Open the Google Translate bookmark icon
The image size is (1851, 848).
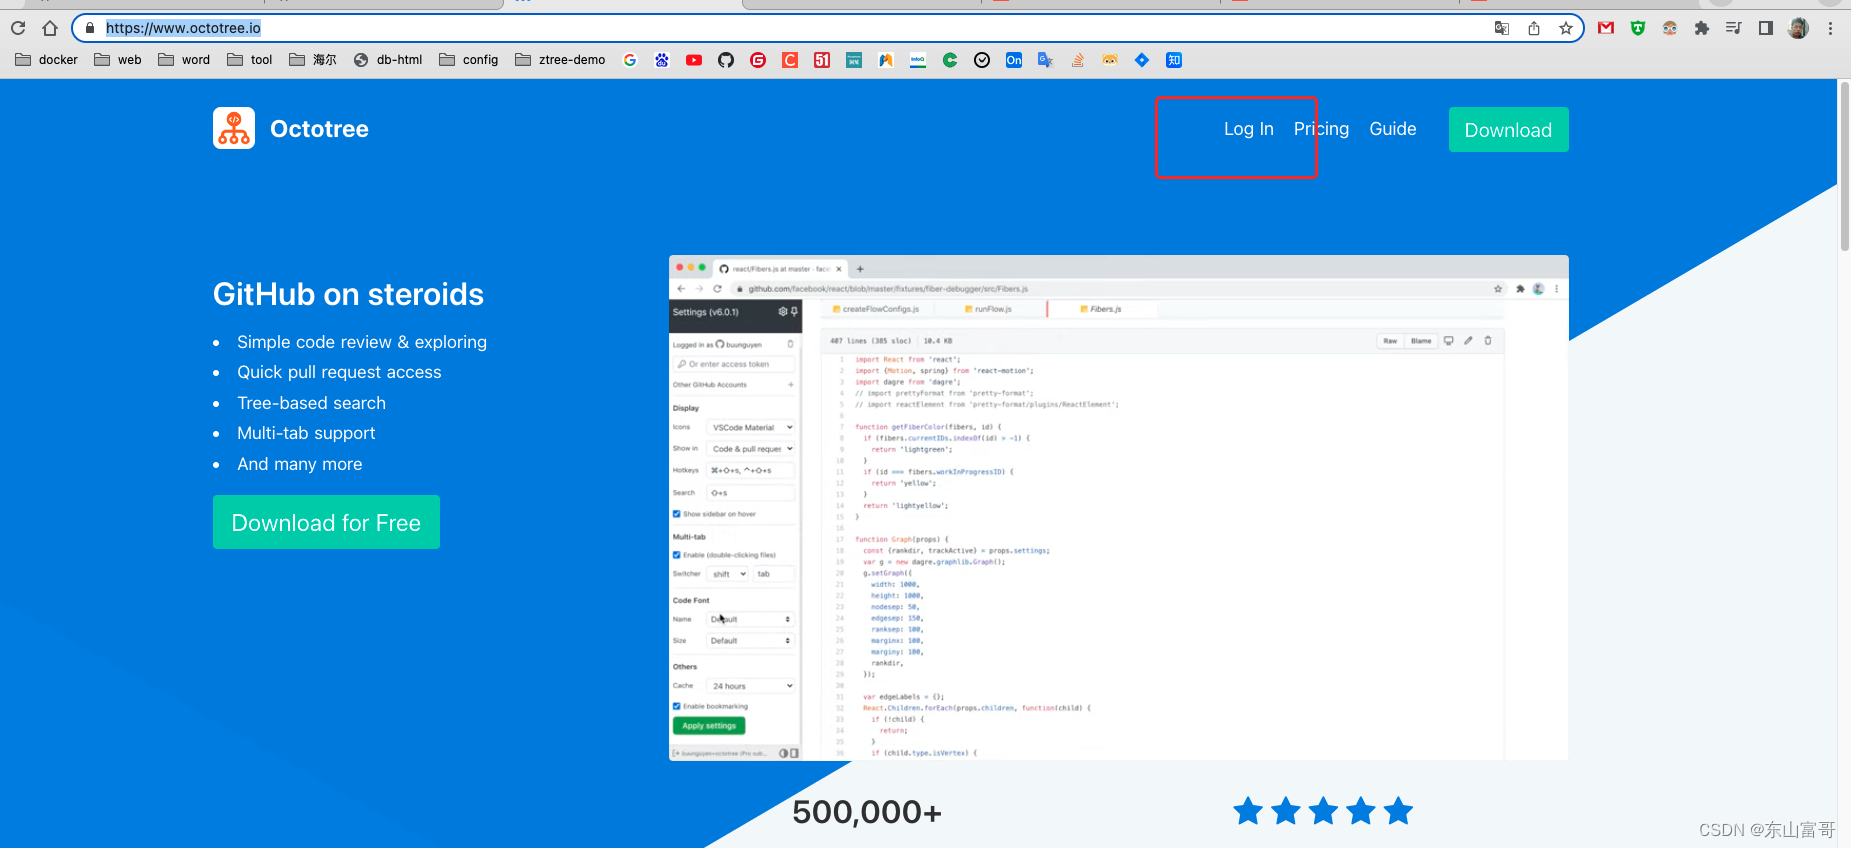[x=1046, y=60]
